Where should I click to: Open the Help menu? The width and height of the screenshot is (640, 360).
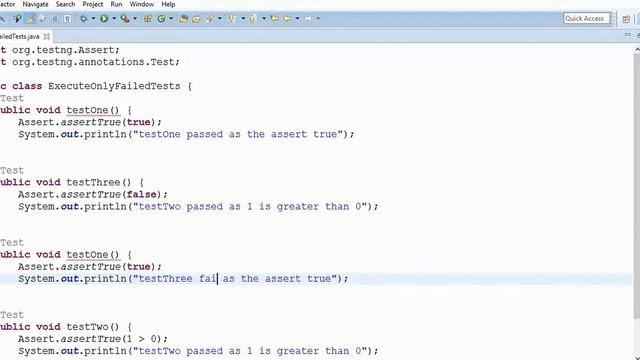tap(168, 4)
